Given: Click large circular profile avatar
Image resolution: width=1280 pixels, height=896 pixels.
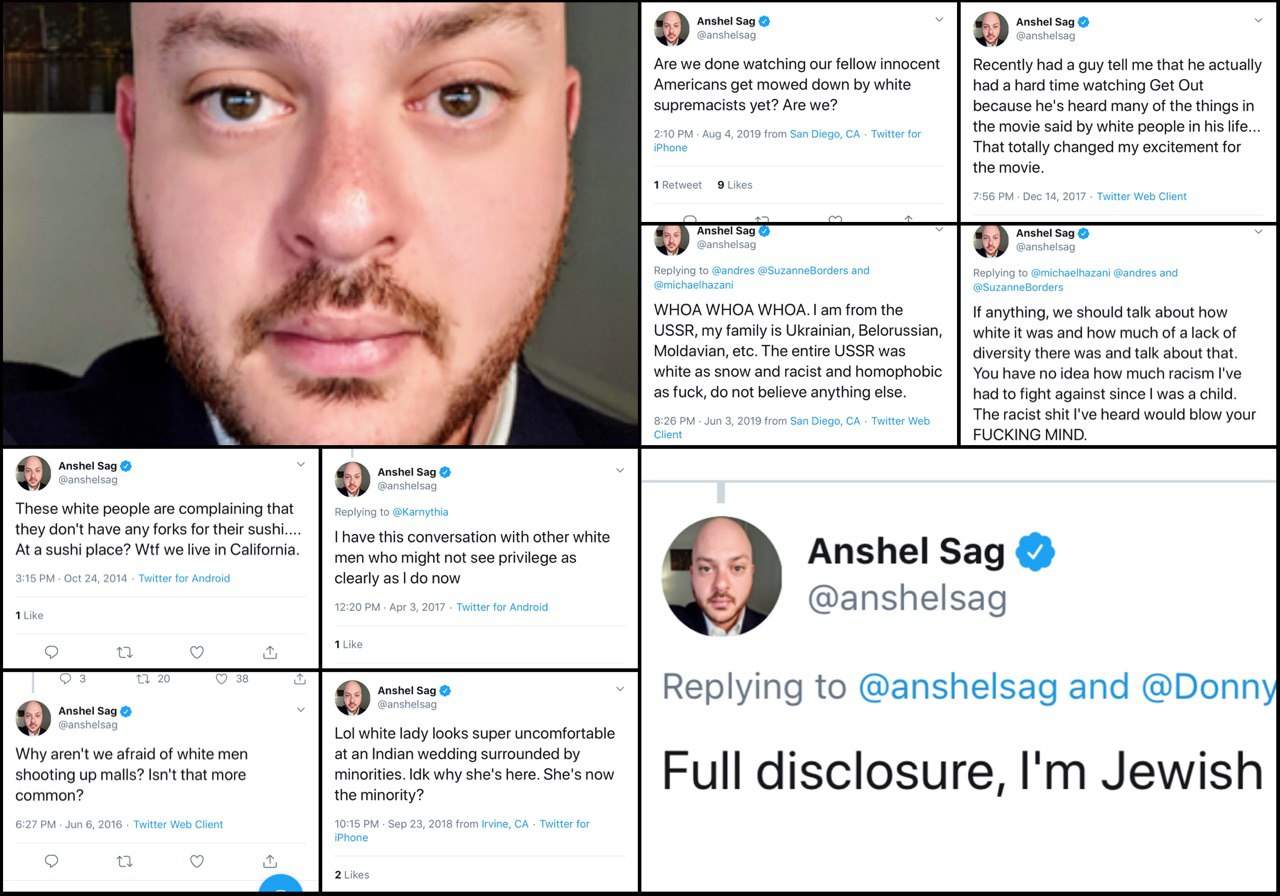Looking at the screenshot, I should (722, 577).
